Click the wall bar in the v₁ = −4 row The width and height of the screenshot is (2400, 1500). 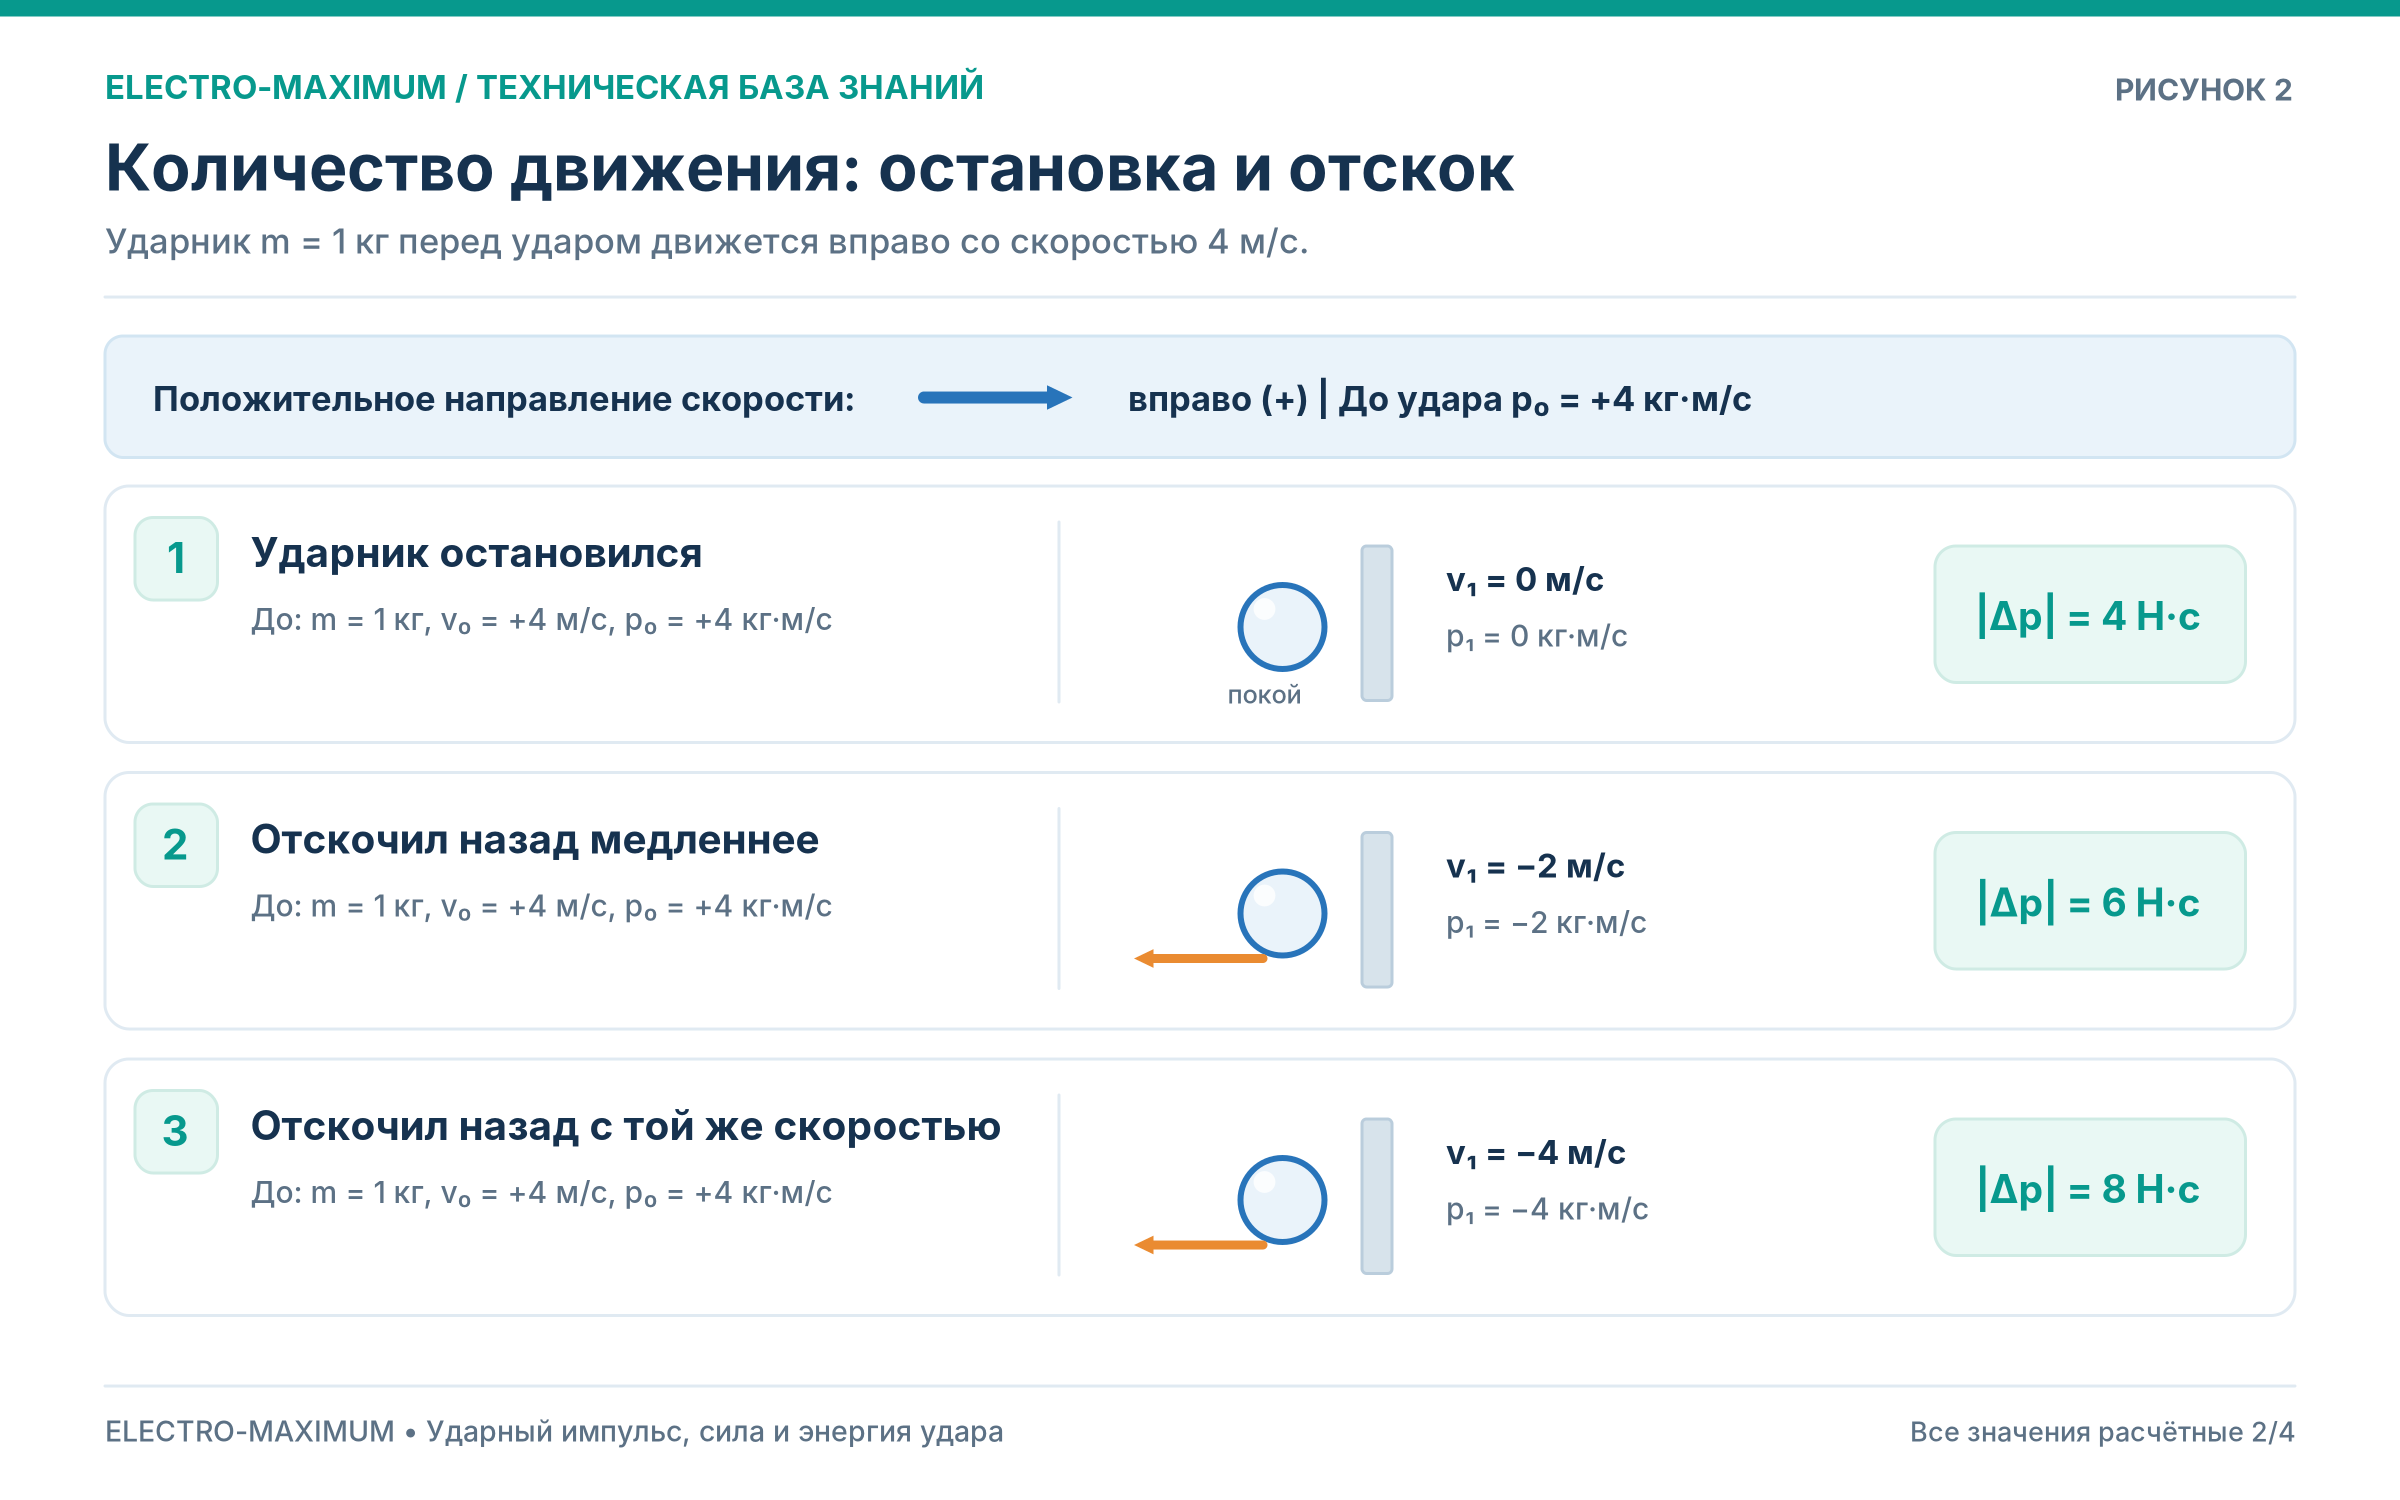[1377, 1196]
